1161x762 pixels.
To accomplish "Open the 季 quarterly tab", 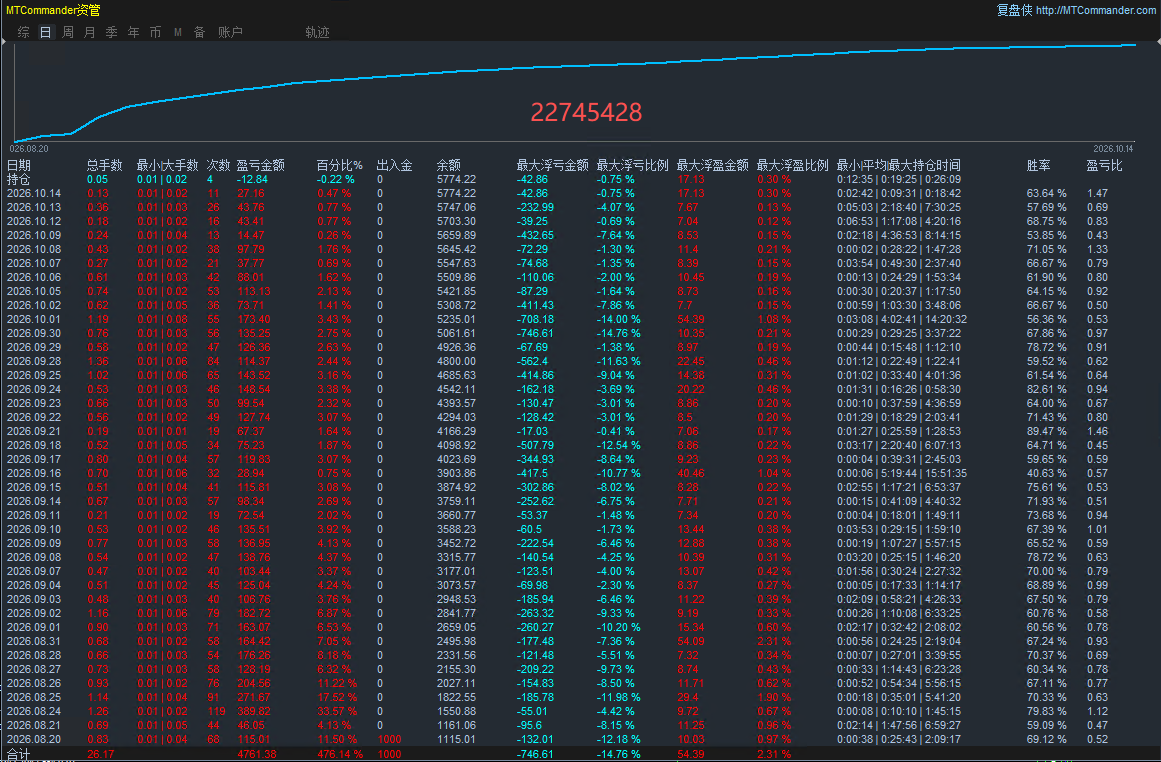I will [112, 32].
